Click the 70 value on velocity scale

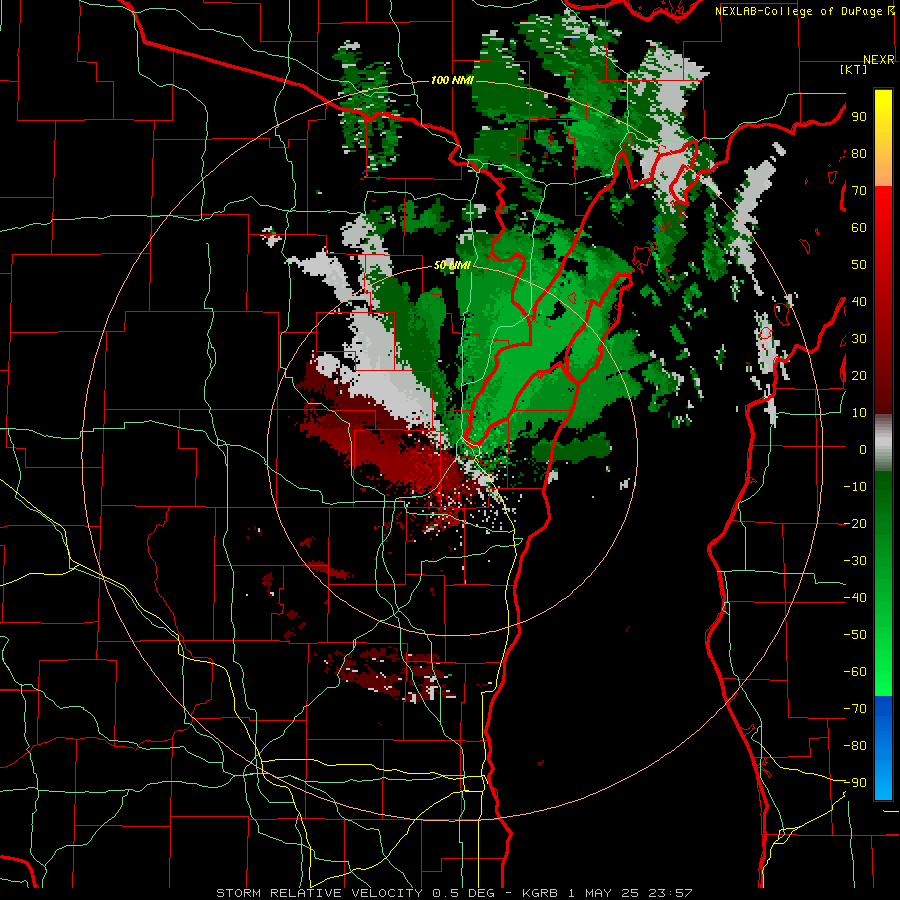click(x=859, y=191)
